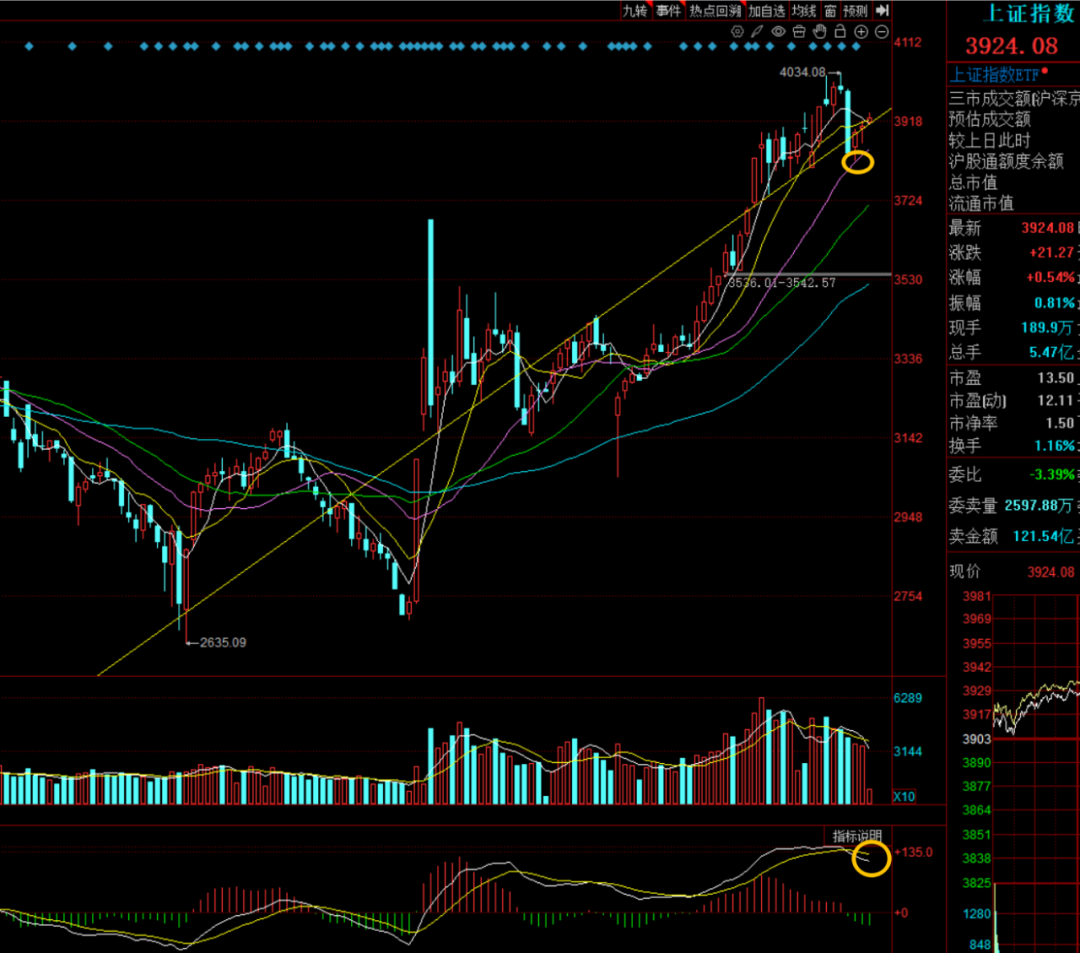Toggle the eye visibility icon
This screenshot has width=1080, height=953.
point(778,32)
